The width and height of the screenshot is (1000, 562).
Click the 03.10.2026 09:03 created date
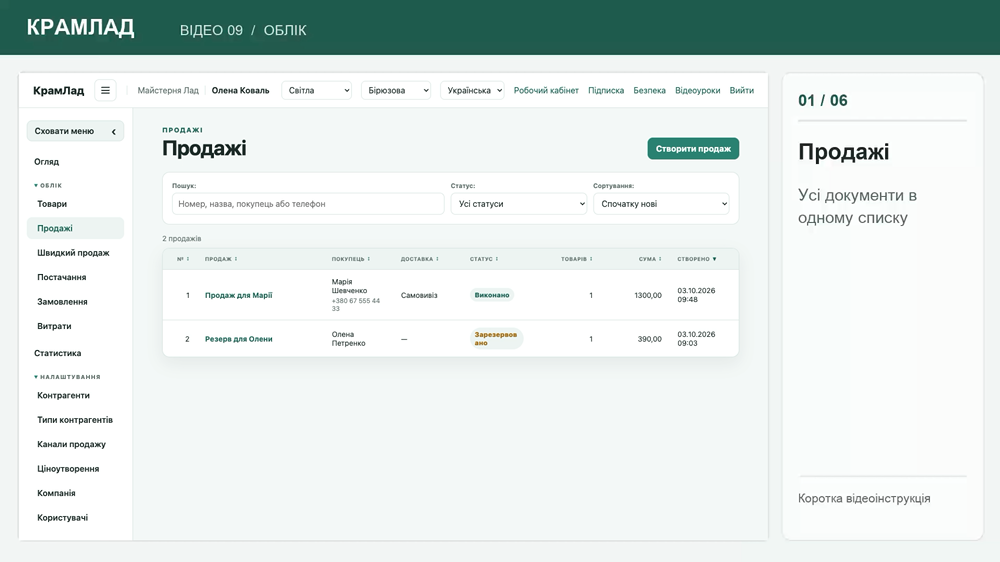(x=696, y=339)
